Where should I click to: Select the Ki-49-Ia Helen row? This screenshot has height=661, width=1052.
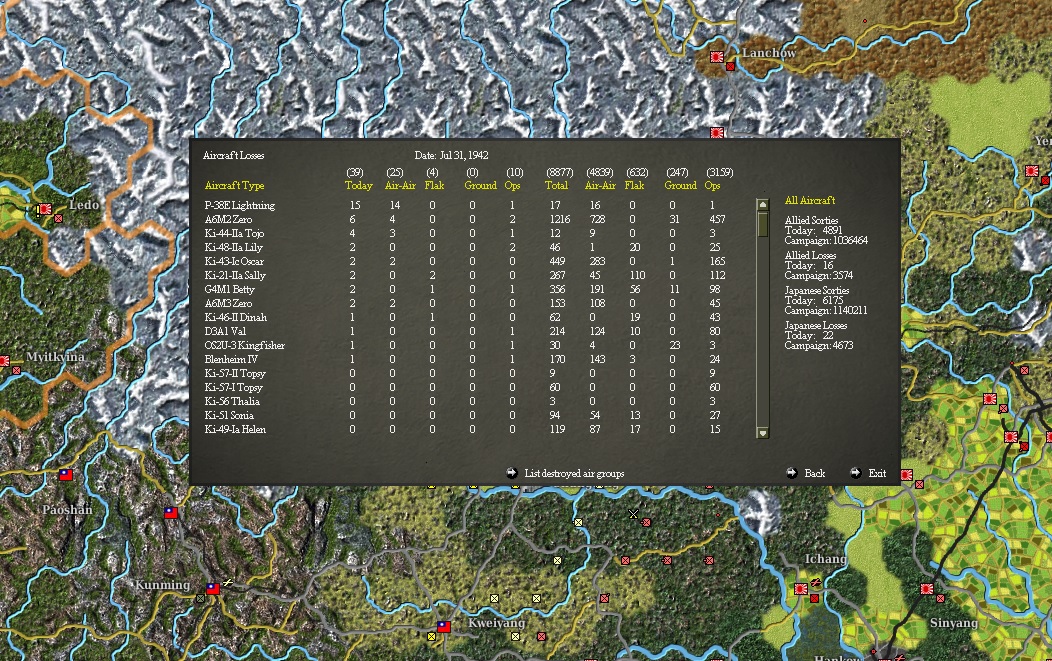[466, 429]
